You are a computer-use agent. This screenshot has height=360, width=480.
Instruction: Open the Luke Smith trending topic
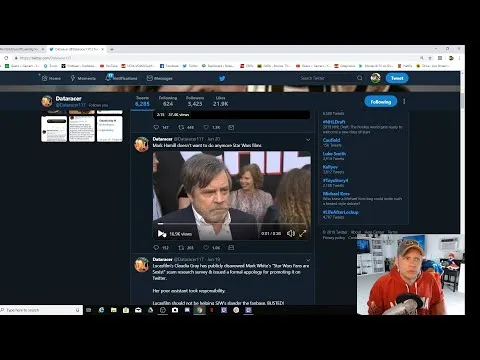[334, 154]
